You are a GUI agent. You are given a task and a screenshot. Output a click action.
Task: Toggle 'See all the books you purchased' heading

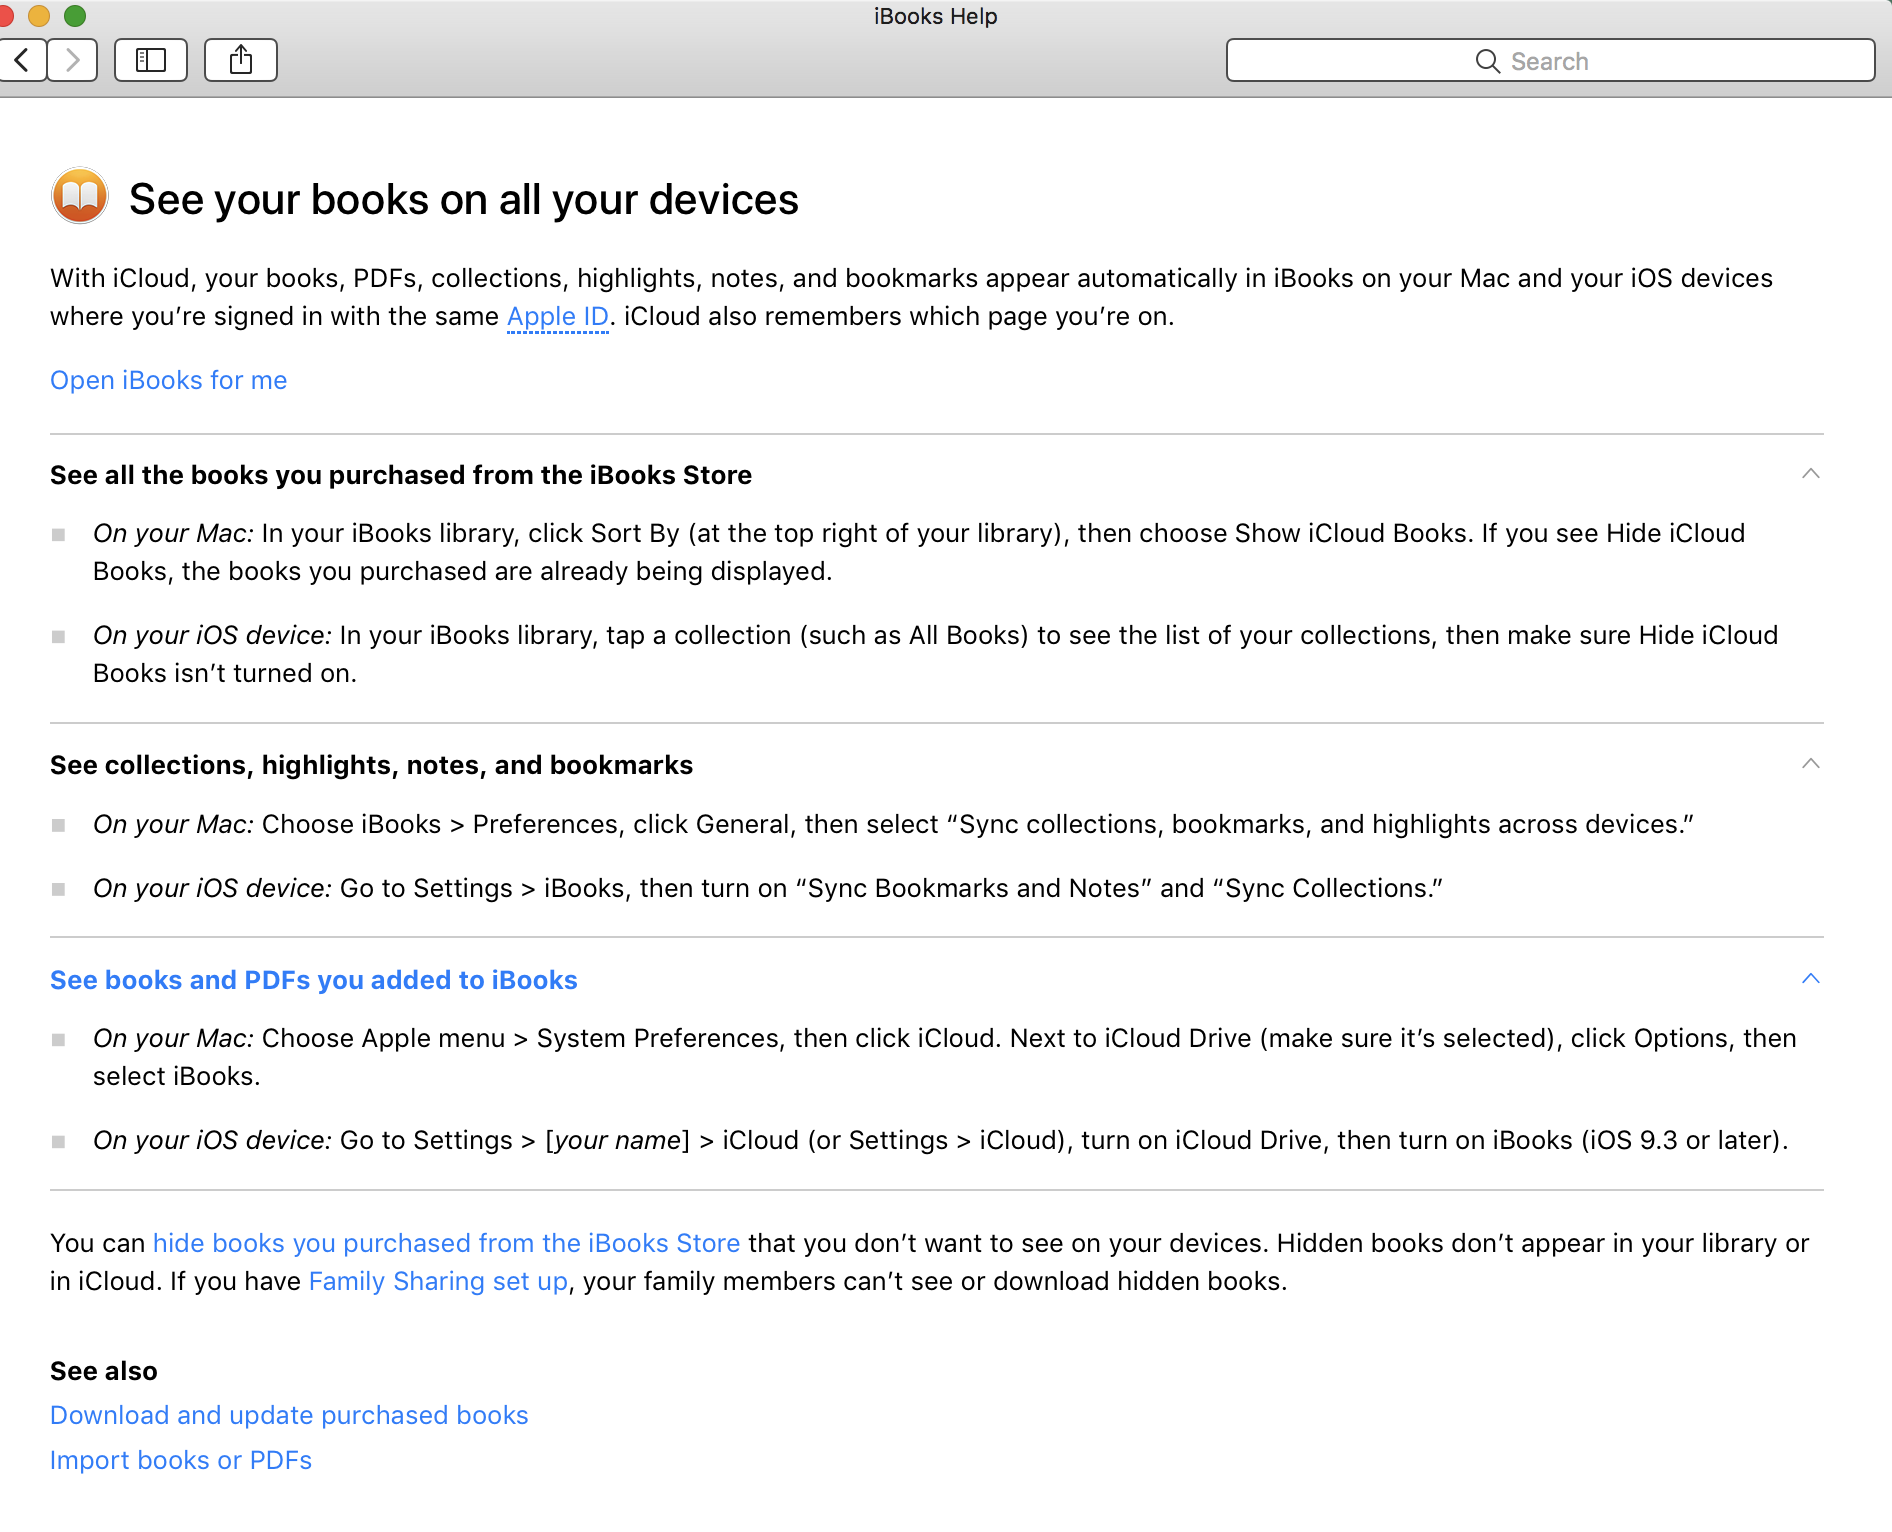[x=401, y=475]
